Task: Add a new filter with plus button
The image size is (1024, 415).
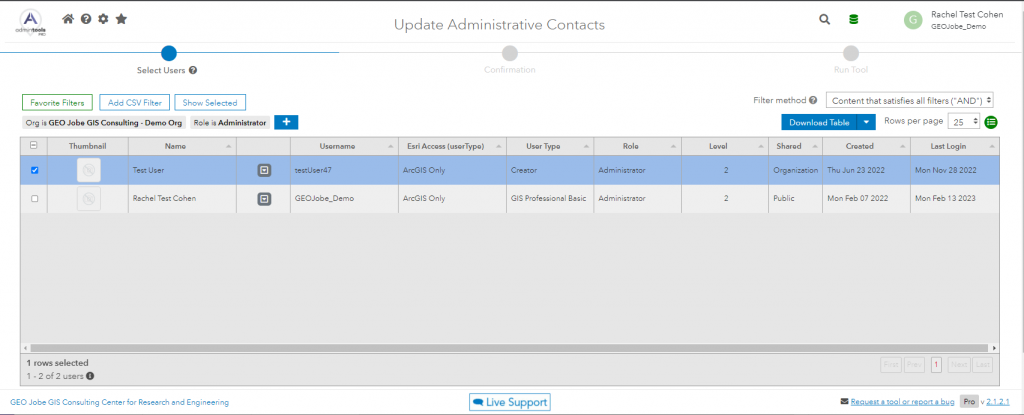Action: pos(286,122)
